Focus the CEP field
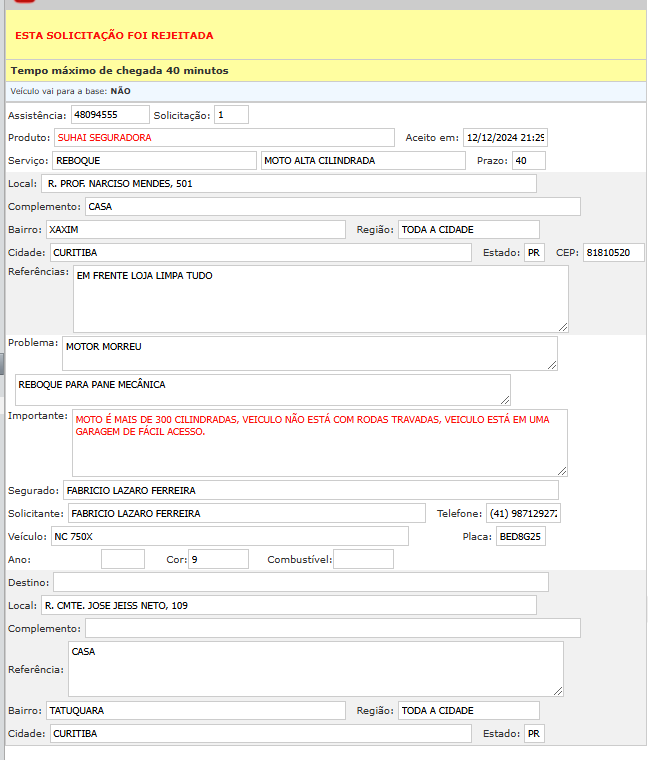 coord(613,253)
